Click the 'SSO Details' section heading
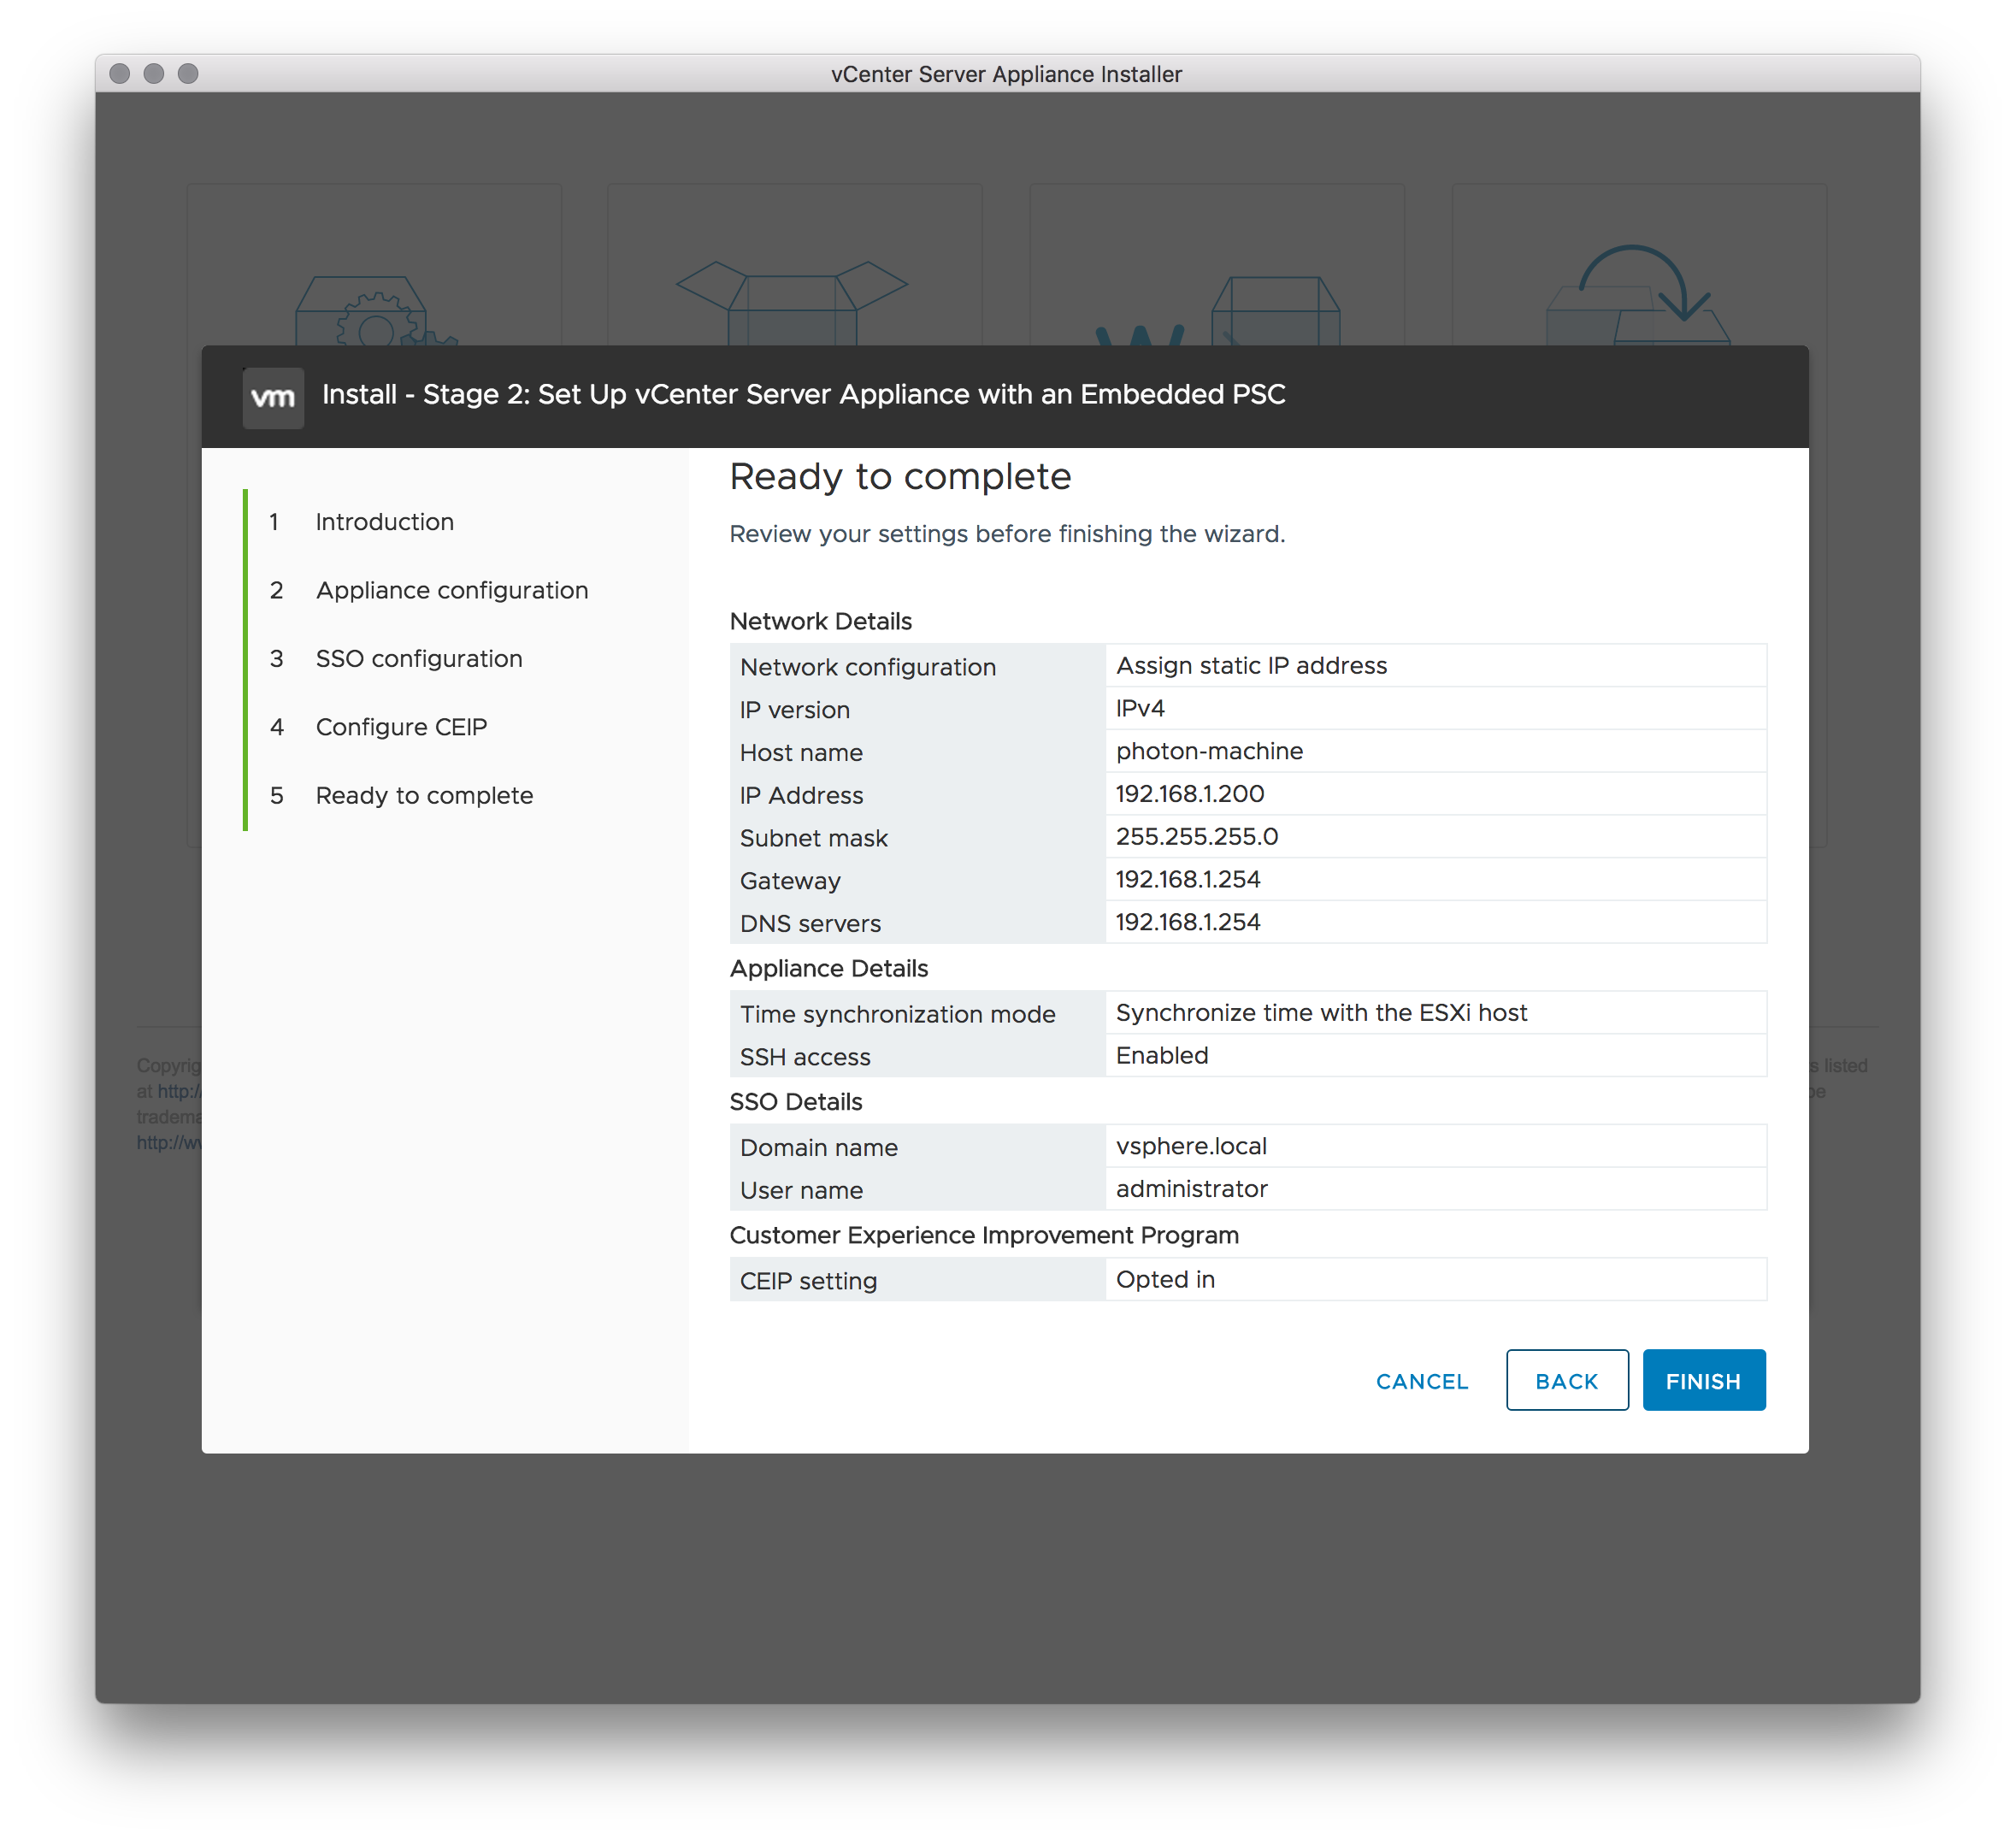The image size is (2016, 1840). pyautogui.click(x=795, y=1101)
